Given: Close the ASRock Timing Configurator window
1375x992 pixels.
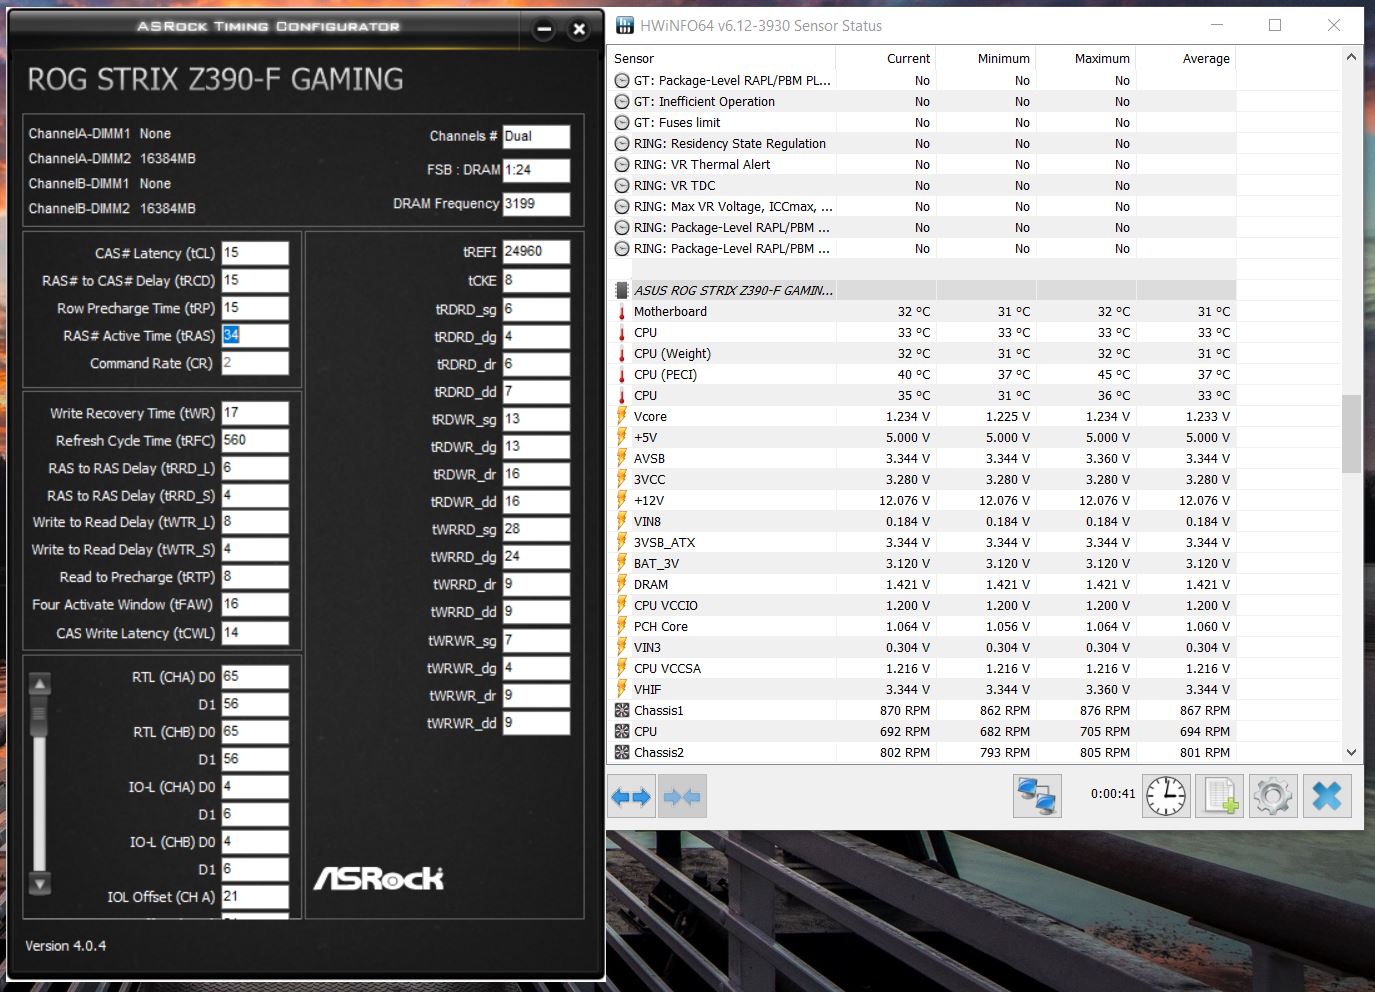Looking at the screenshot, I should (579, 29).
